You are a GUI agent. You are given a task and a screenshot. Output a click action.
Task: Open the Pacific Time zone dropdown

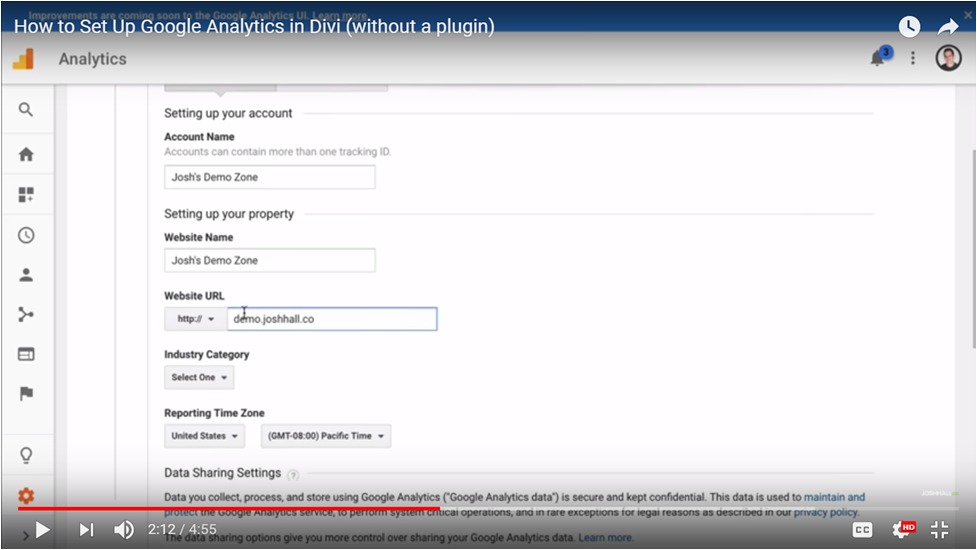point(325,436)
